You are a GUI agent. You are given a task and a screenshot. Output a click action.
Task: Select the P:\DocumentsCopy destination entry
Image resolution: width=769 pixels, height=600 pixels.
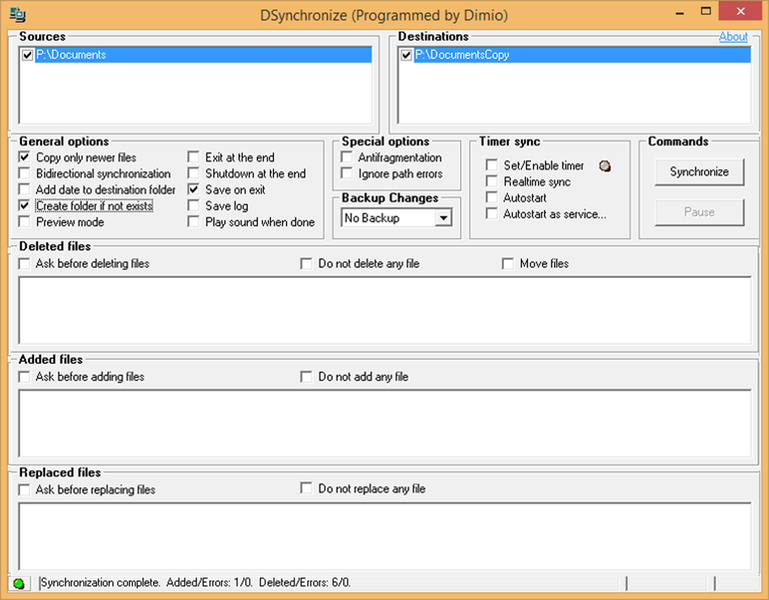click(582, 55)
